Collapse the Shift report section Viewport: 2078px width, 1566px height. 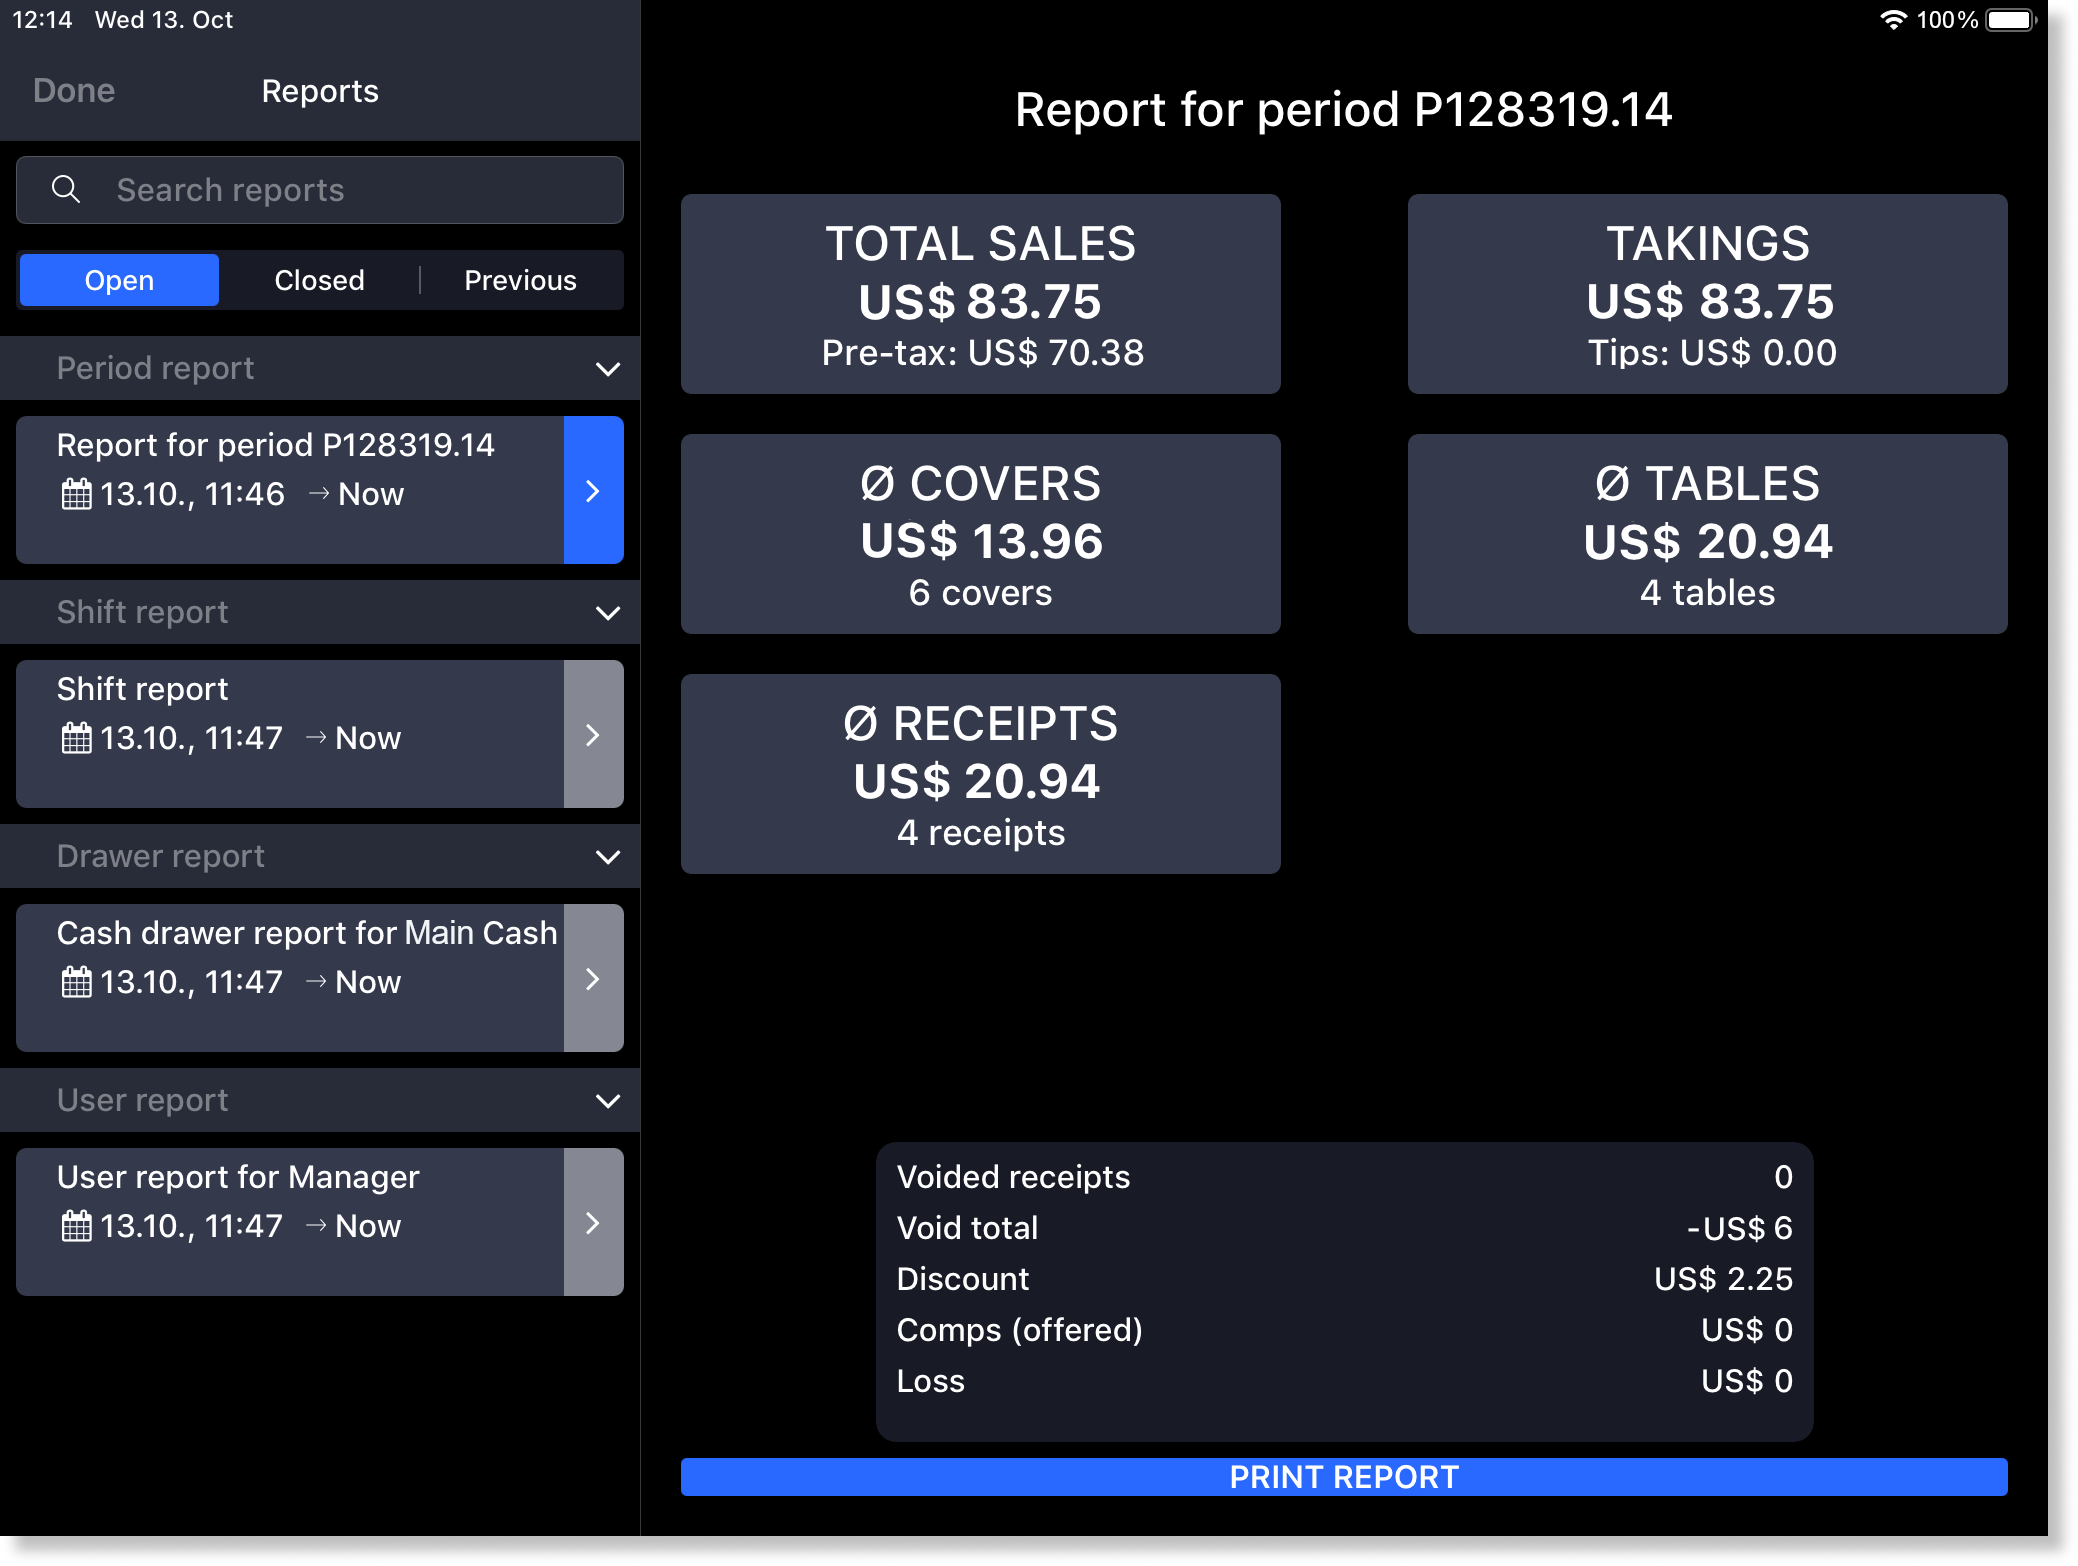608,612
